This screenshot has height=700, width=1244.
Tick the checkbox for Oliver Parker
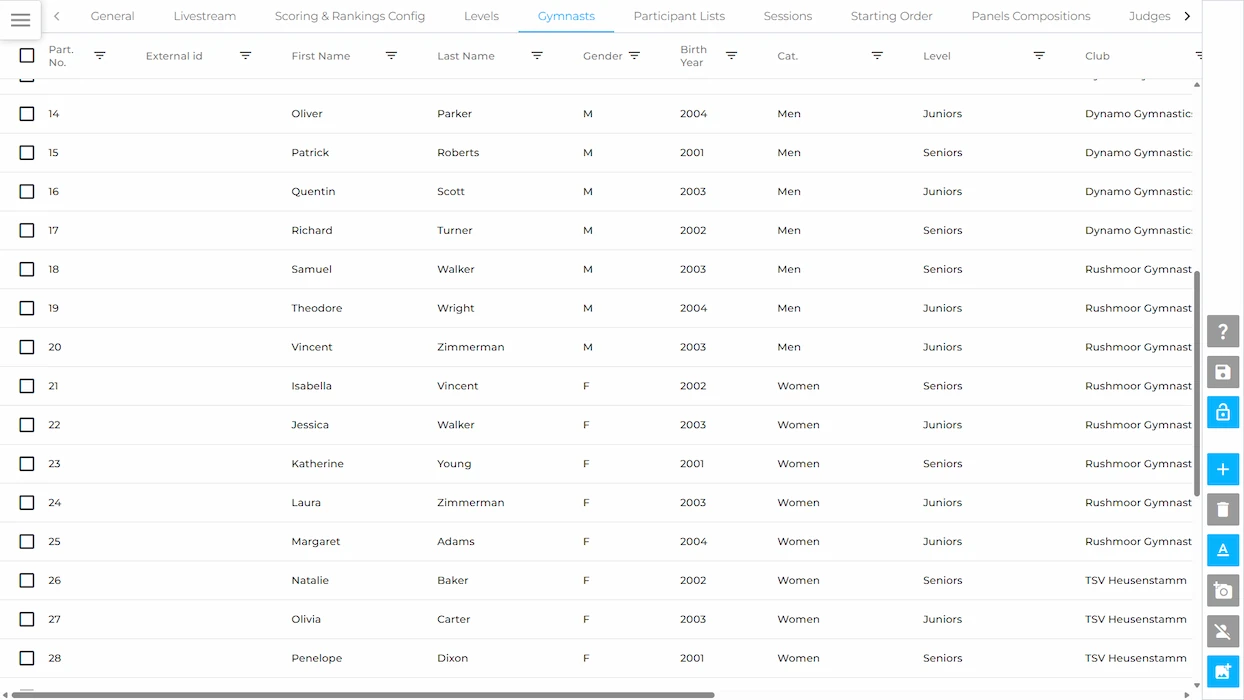click(x=27, y=114)
